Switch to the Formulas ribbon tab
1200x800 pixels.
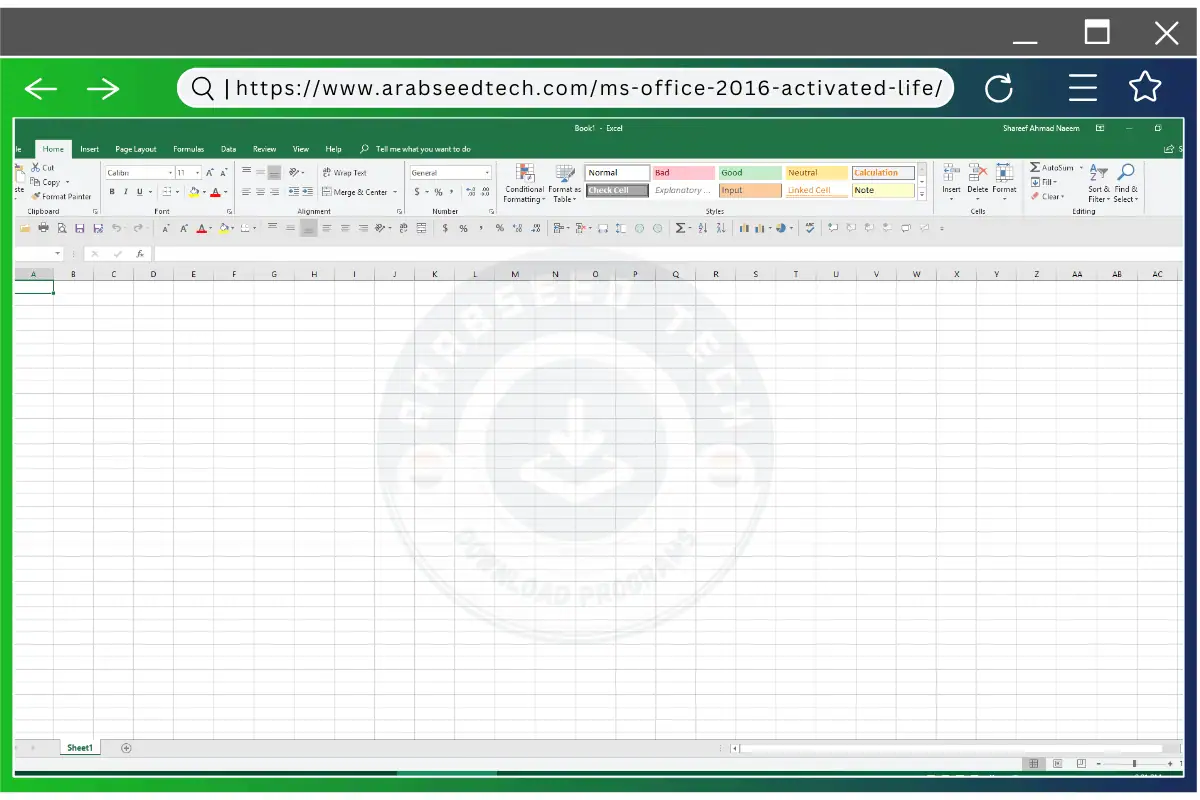click(x=188, y=148)
